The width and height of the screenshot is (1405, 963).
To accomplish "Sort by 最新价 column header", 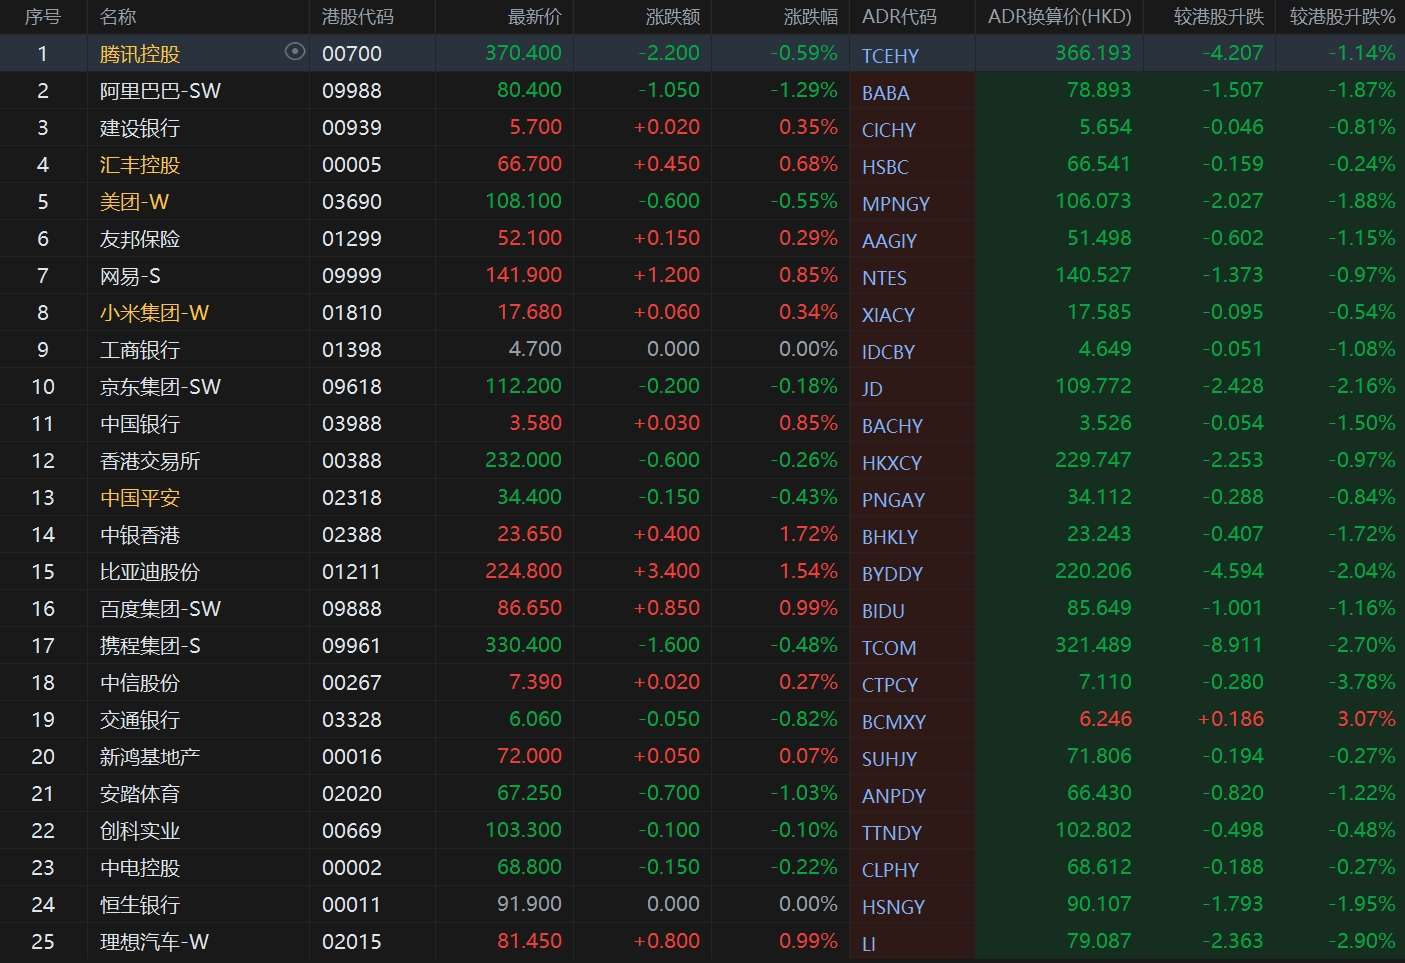I will tap(535, 17).
